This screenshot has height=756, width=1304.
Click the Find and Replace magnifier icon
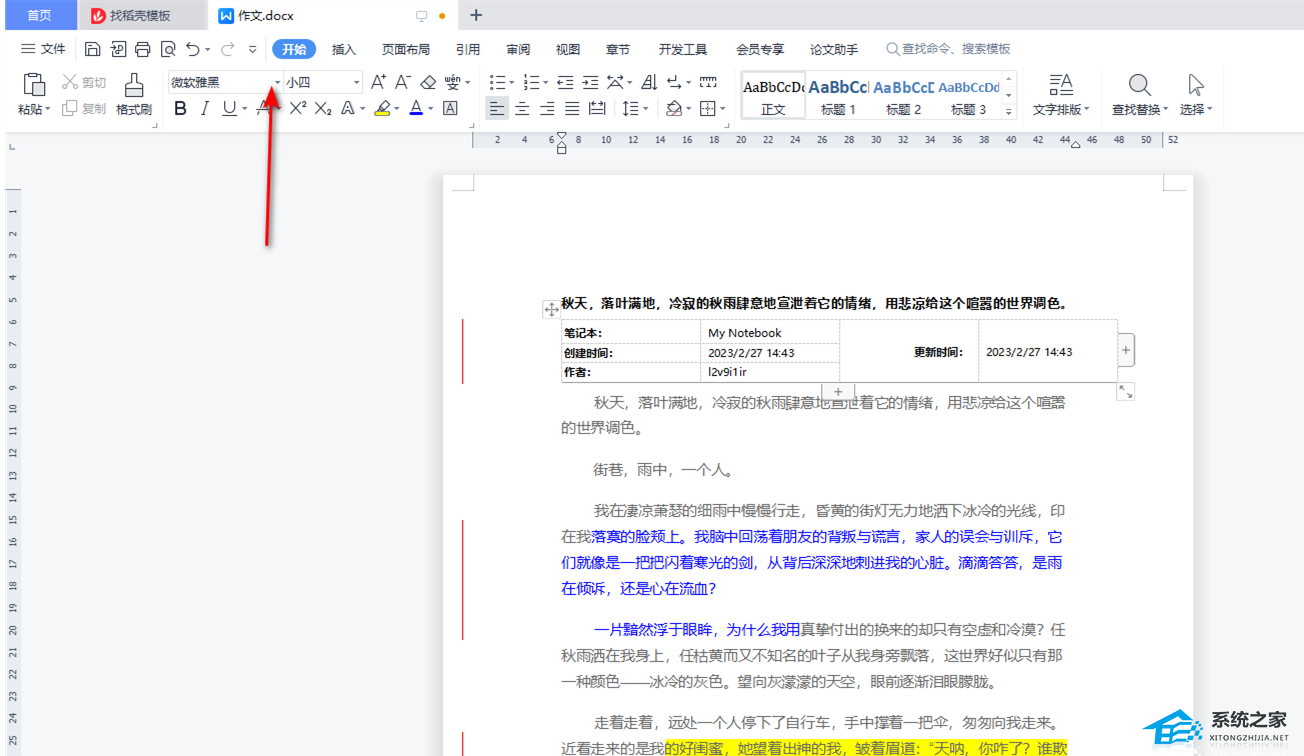(x=1139, y=85)
